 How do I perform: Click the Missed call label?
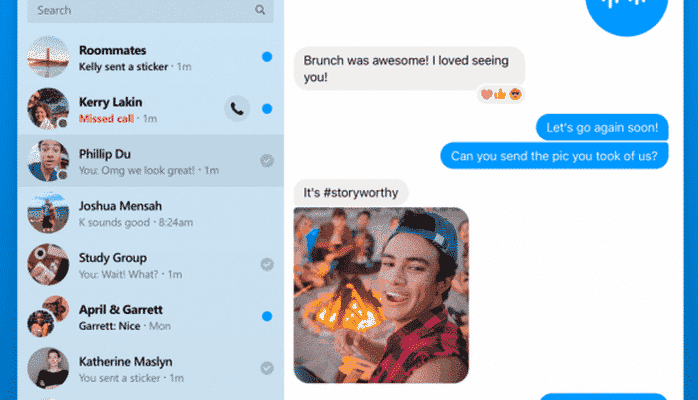(106, 119)
